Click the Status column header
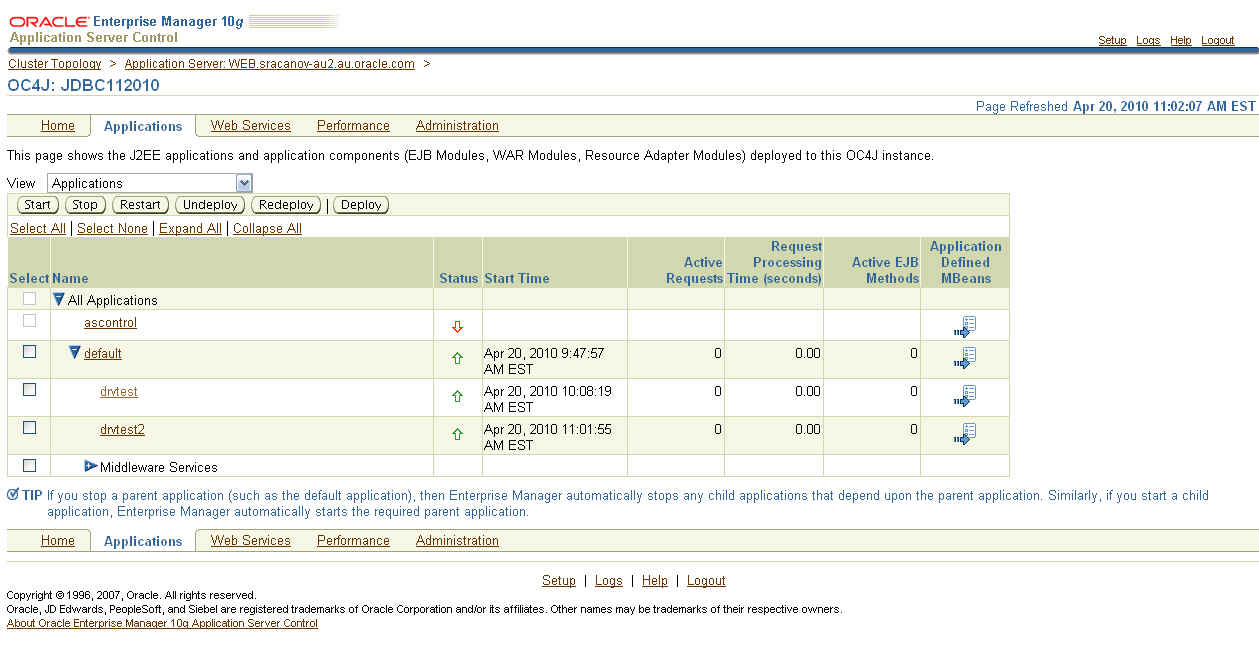The image size is (1259, 645). 458,278
